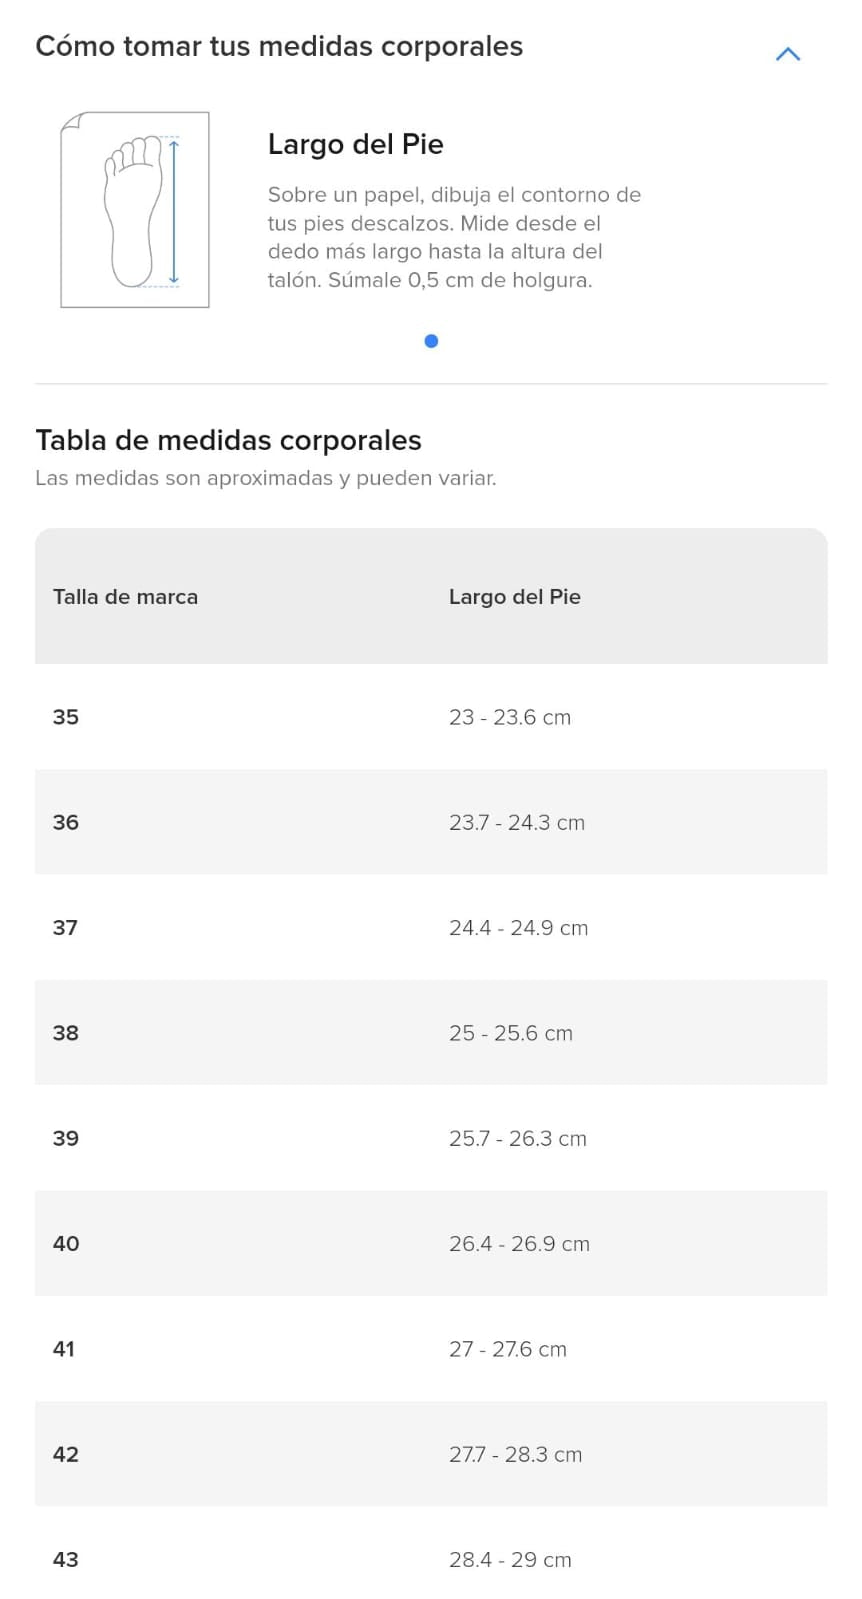Viewport: 862px width, 1599px height.
Task: Click the 'Tabla de medidas corporales' heading
Action: point(228,441)
